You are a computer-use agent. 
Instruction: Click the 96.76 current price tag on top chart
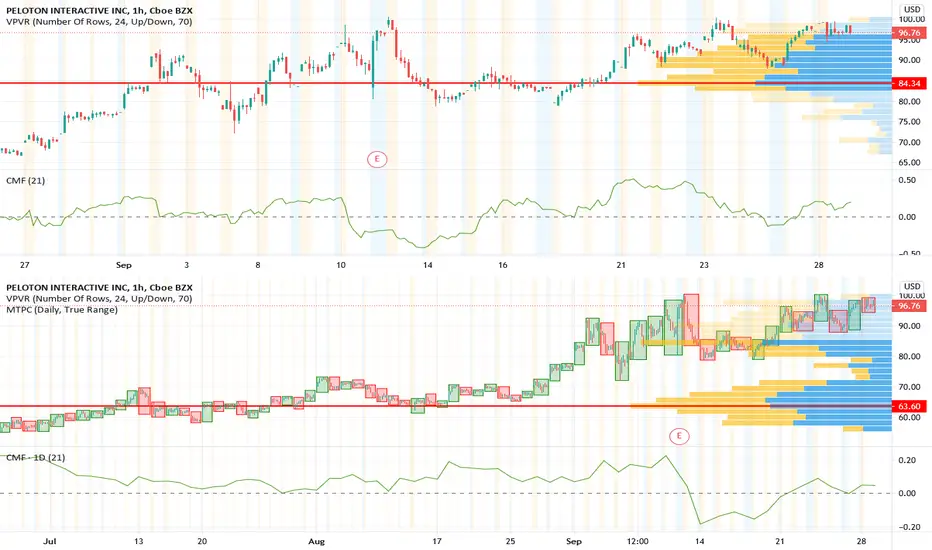pos(909,33)
